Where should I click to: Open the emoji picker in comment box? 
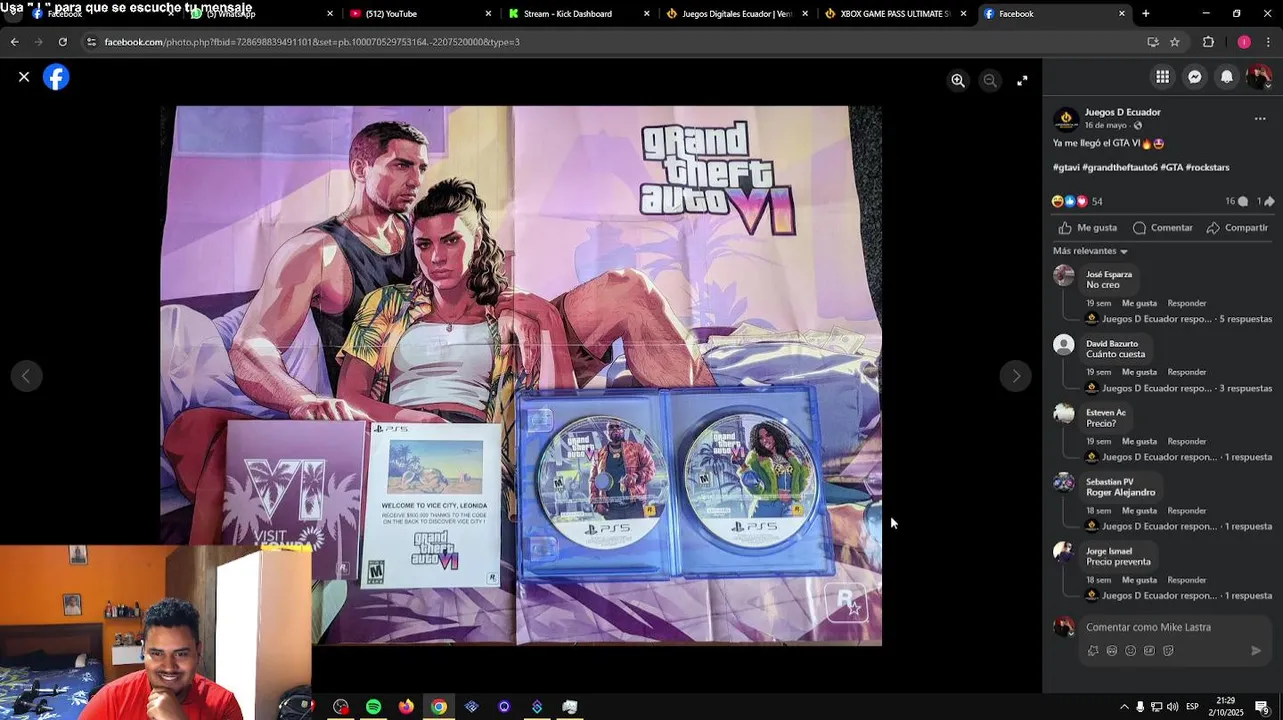[1131, 650]
